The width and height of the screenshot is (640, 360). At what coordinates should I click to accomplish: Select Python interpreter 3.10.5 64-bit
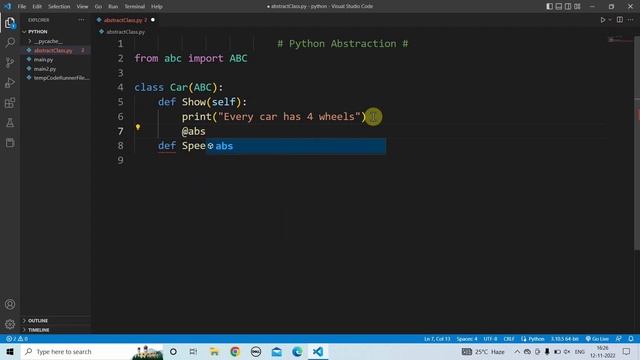[564, 339]
